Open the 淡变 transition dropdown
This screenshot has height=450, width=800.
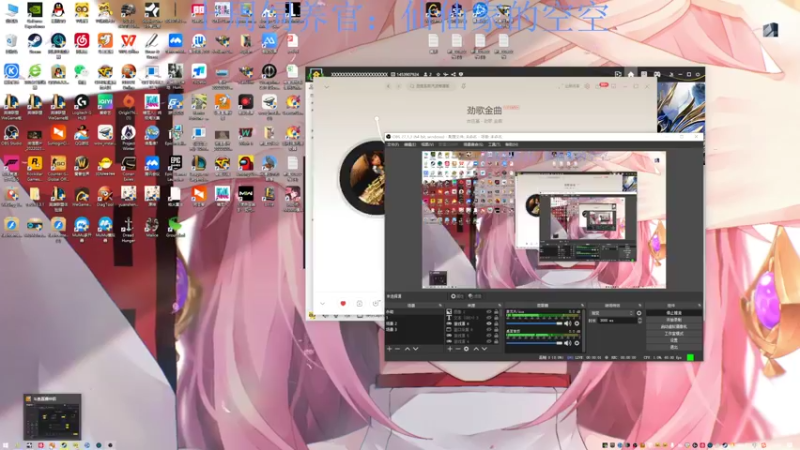click(612, 313)
